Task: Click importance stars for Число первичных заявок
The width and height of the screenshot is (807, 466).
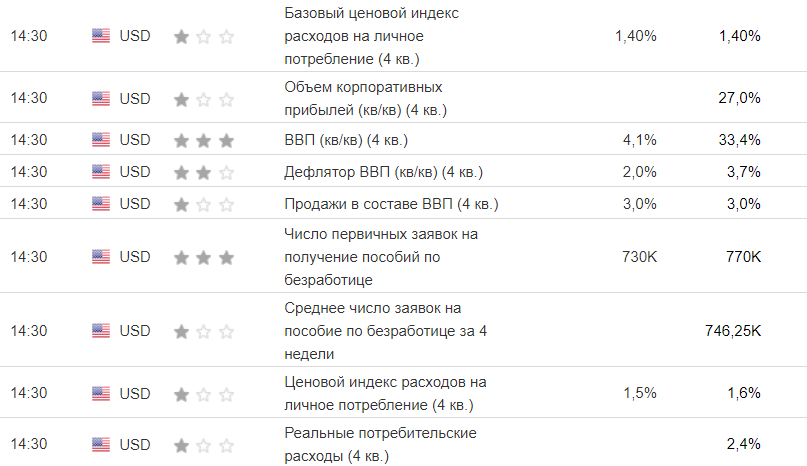Action: coord(204,257)
